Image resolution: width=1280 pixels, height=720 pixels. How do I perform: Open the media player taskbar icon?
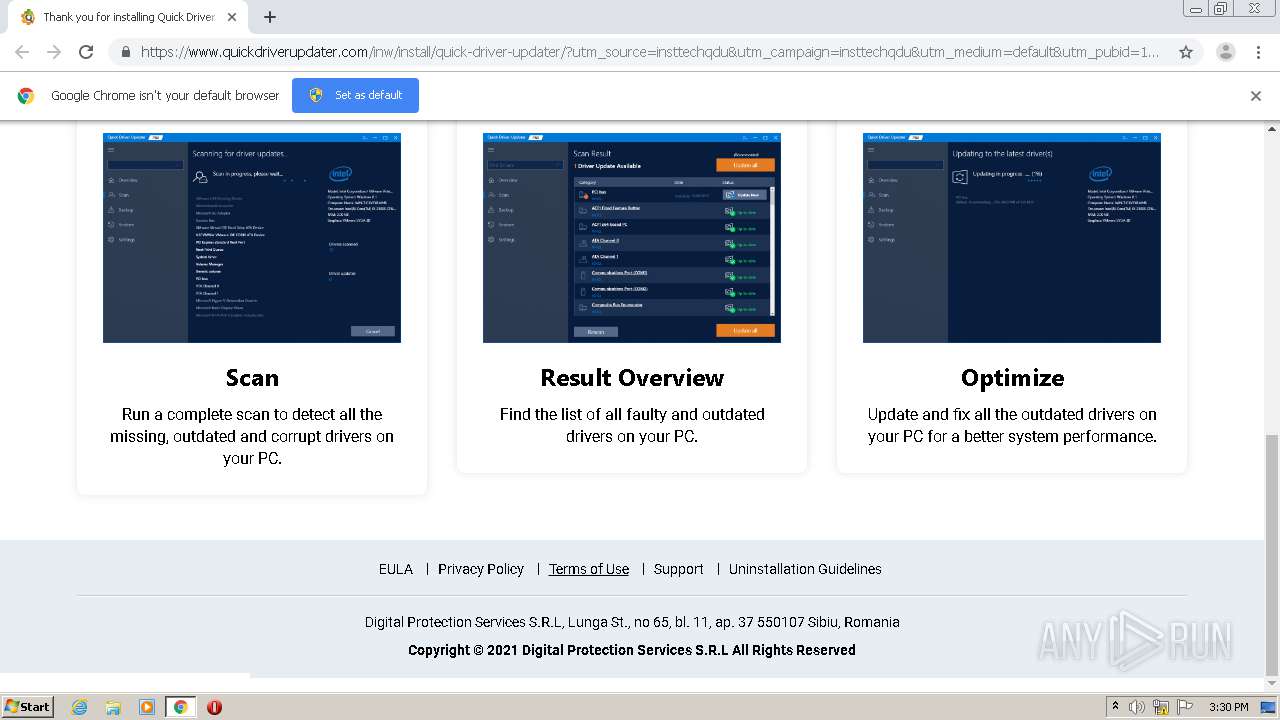click(147, 707)
